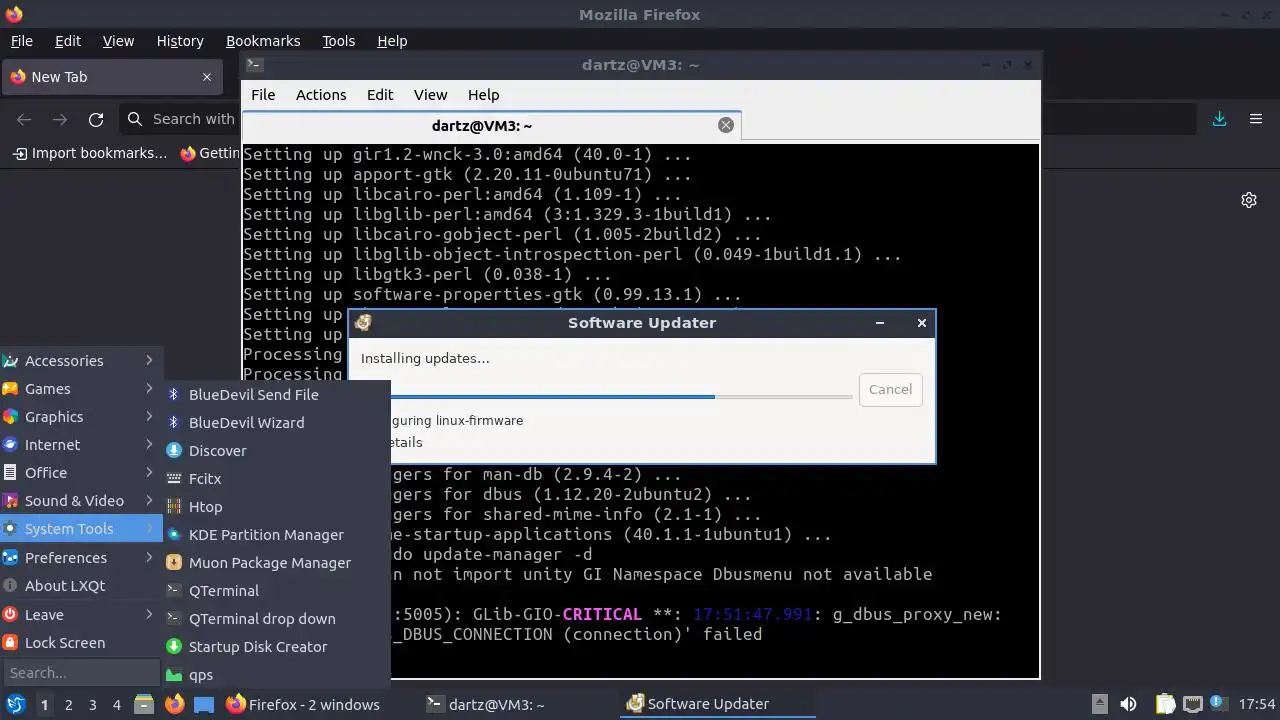Close the Firefox New Tab
Viewport: 1280px width, 720px height.
click(x=207, y=77)
